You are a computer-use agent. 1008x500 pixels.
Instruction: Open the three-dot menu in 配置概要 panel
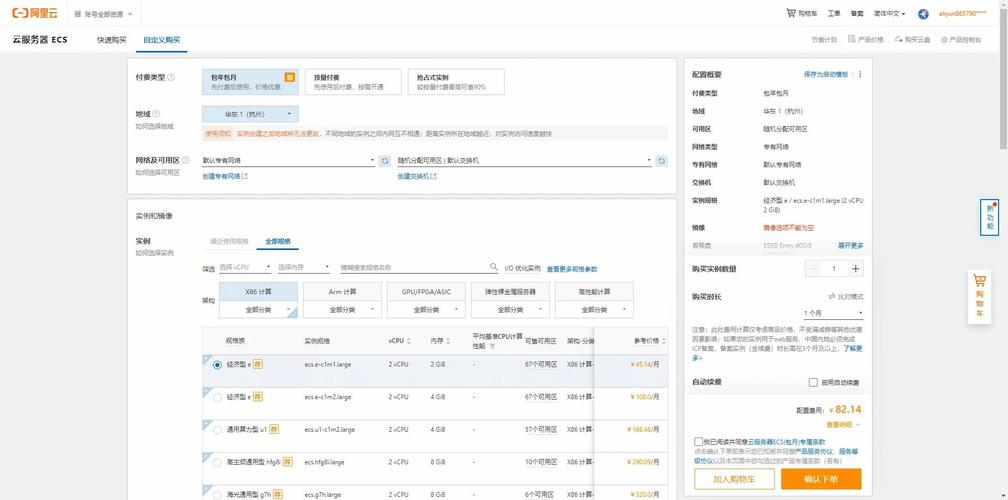tap(860, 75)
